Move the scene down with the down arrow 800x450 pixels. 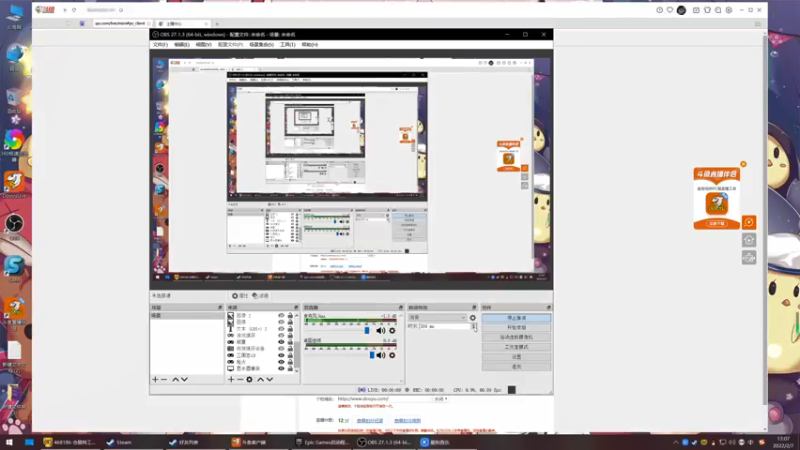(185, 379)
